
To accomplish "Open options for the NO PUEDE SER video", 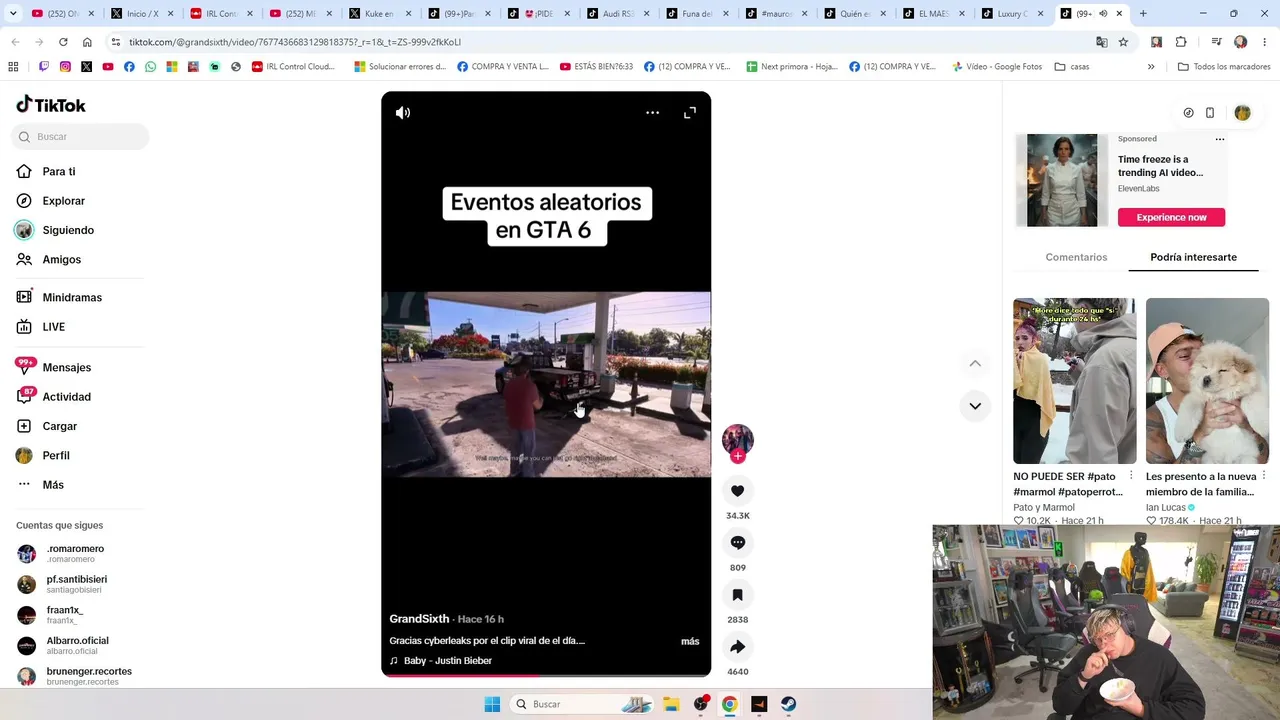I will tap(1131, 475).
